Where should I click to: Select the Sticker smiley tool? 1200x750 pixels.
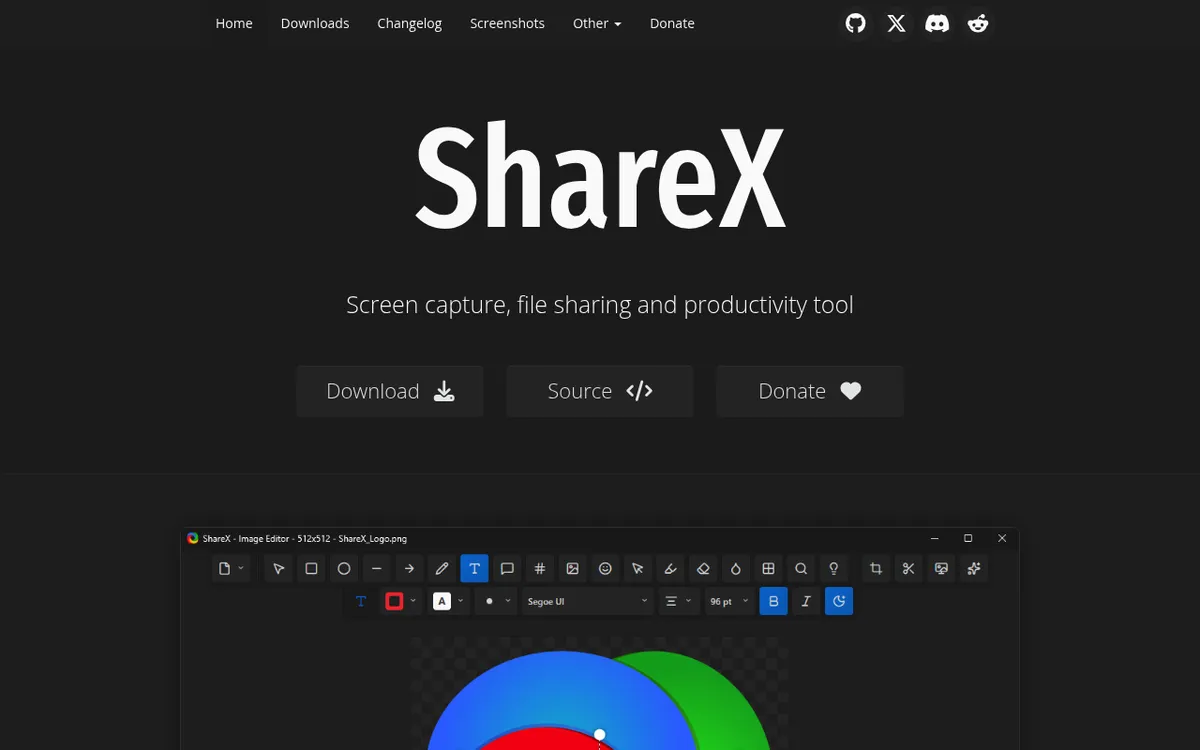point(605,569)
